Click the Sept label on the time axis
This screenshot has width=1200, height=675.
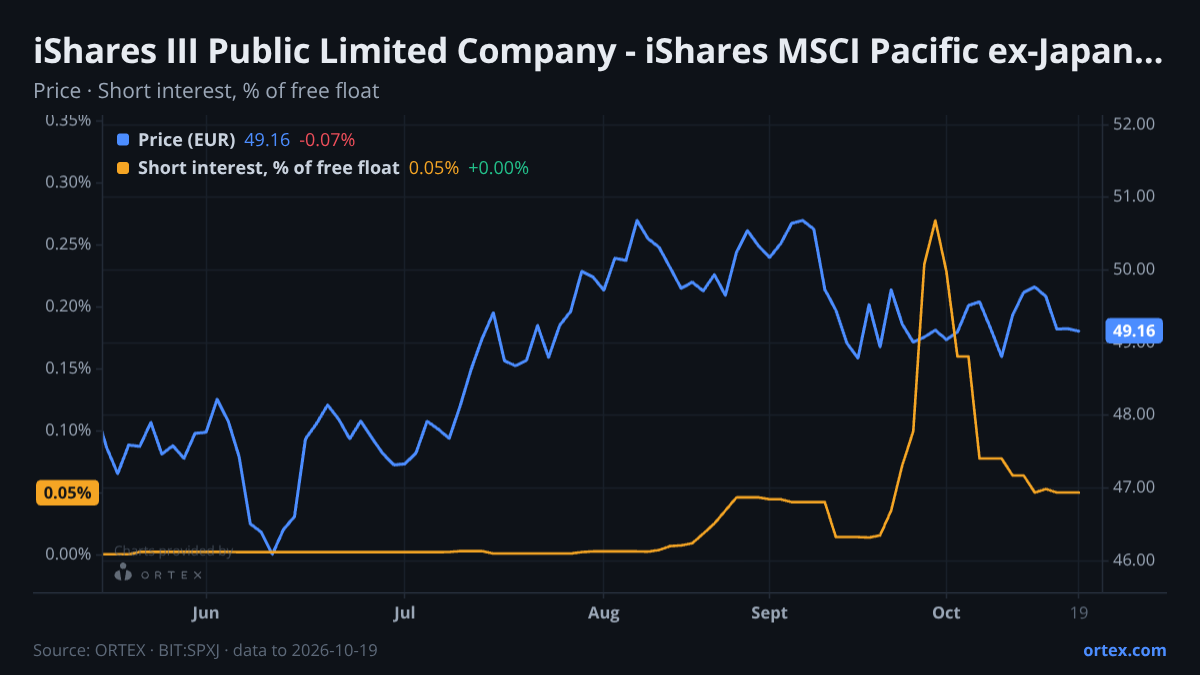(769, 612)
